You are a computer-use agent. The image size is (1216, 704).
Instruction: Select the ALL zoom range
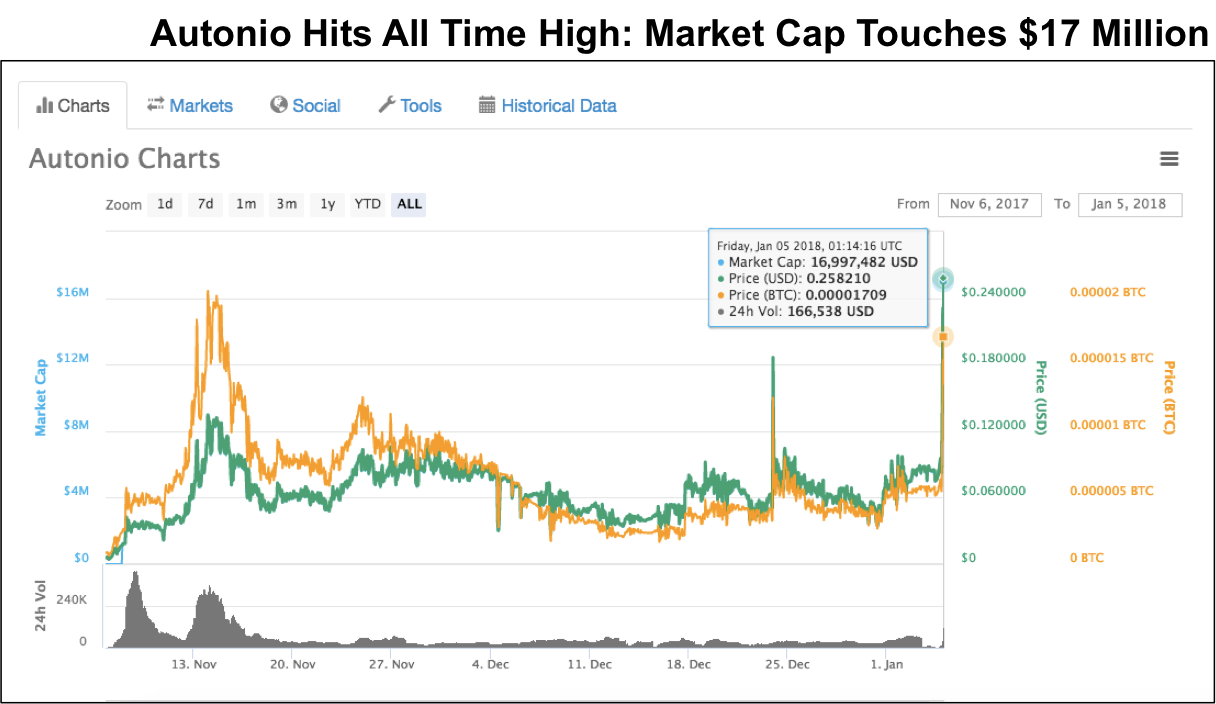click(x=409, y=204)
